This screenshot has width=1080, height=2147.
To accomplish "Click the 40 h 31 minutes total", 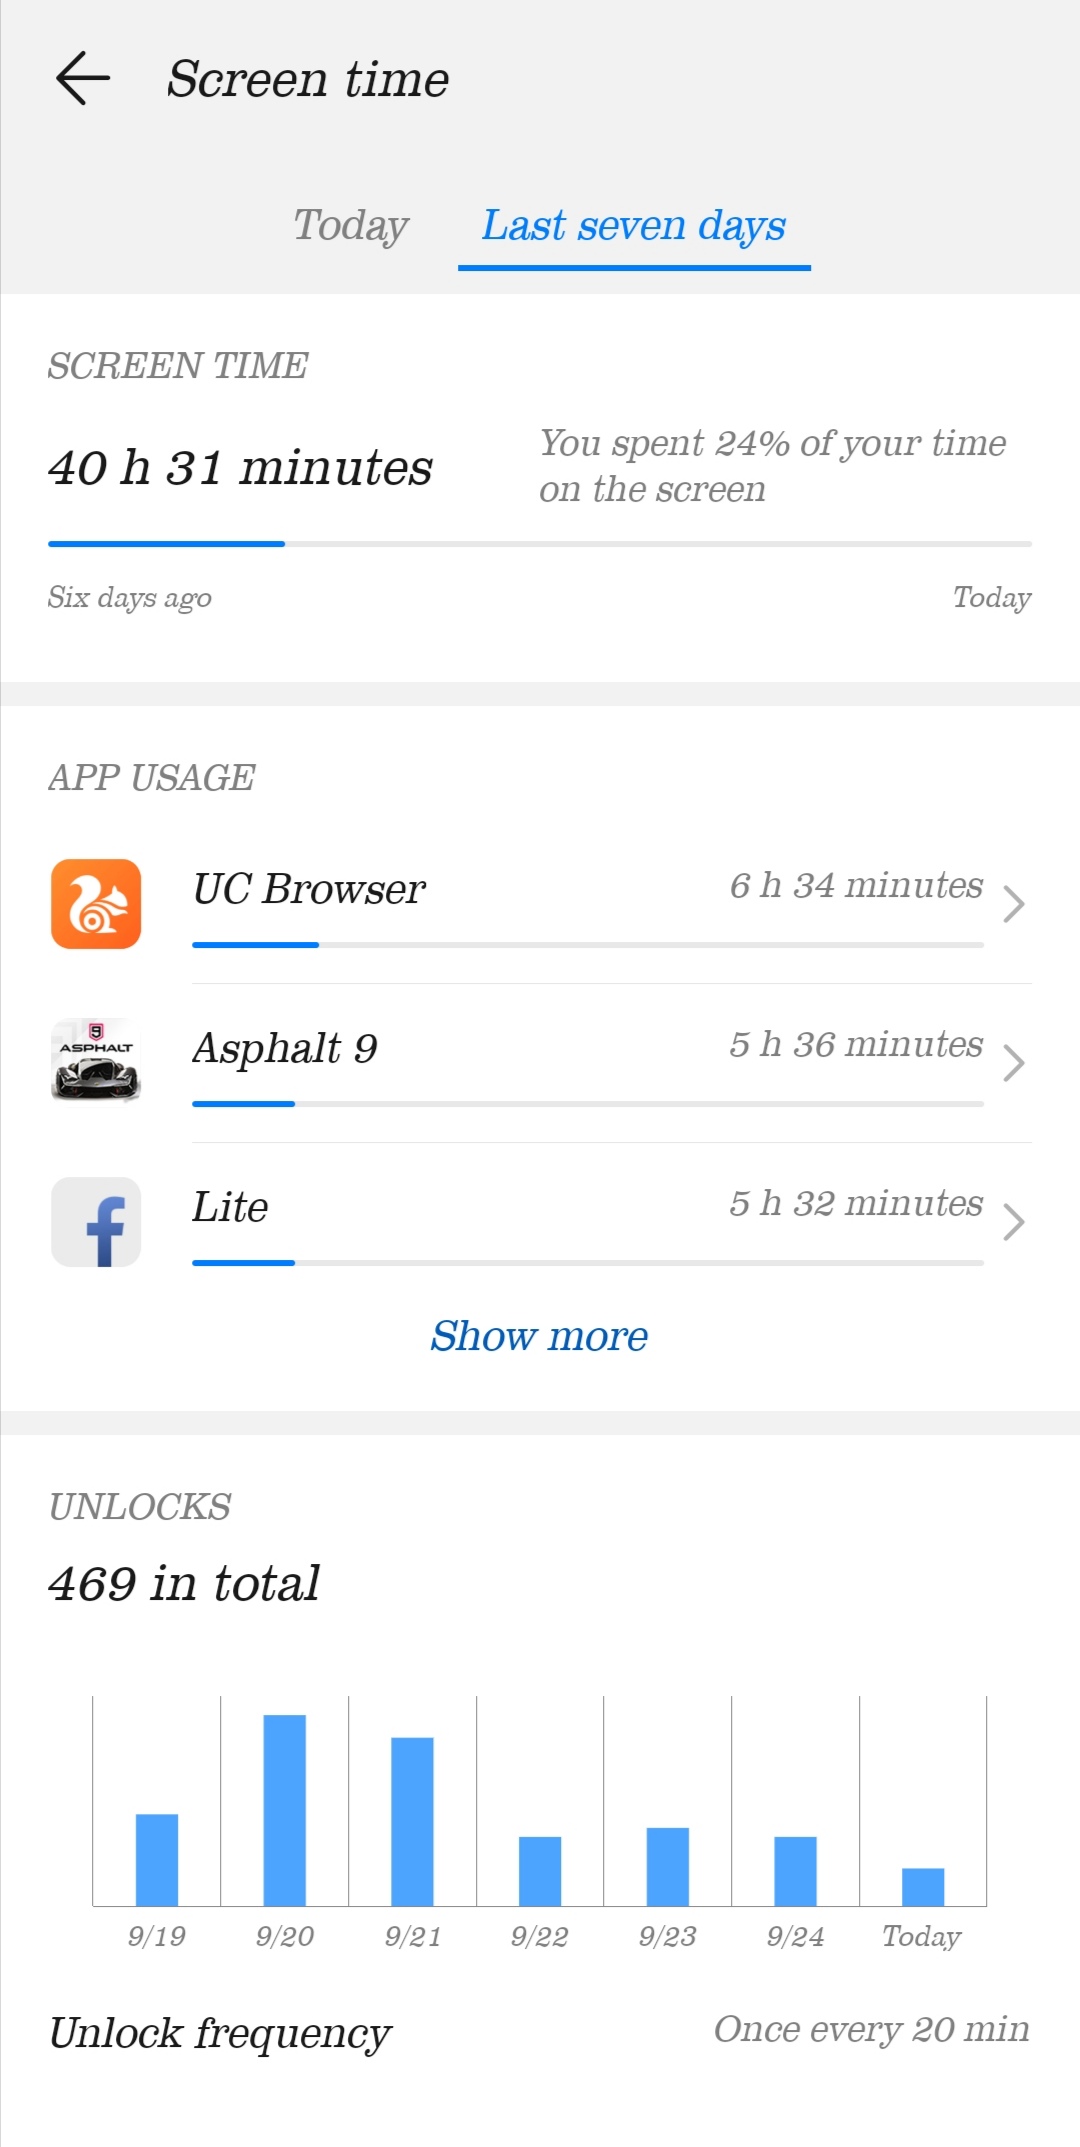I will click(x=240, y=468).
